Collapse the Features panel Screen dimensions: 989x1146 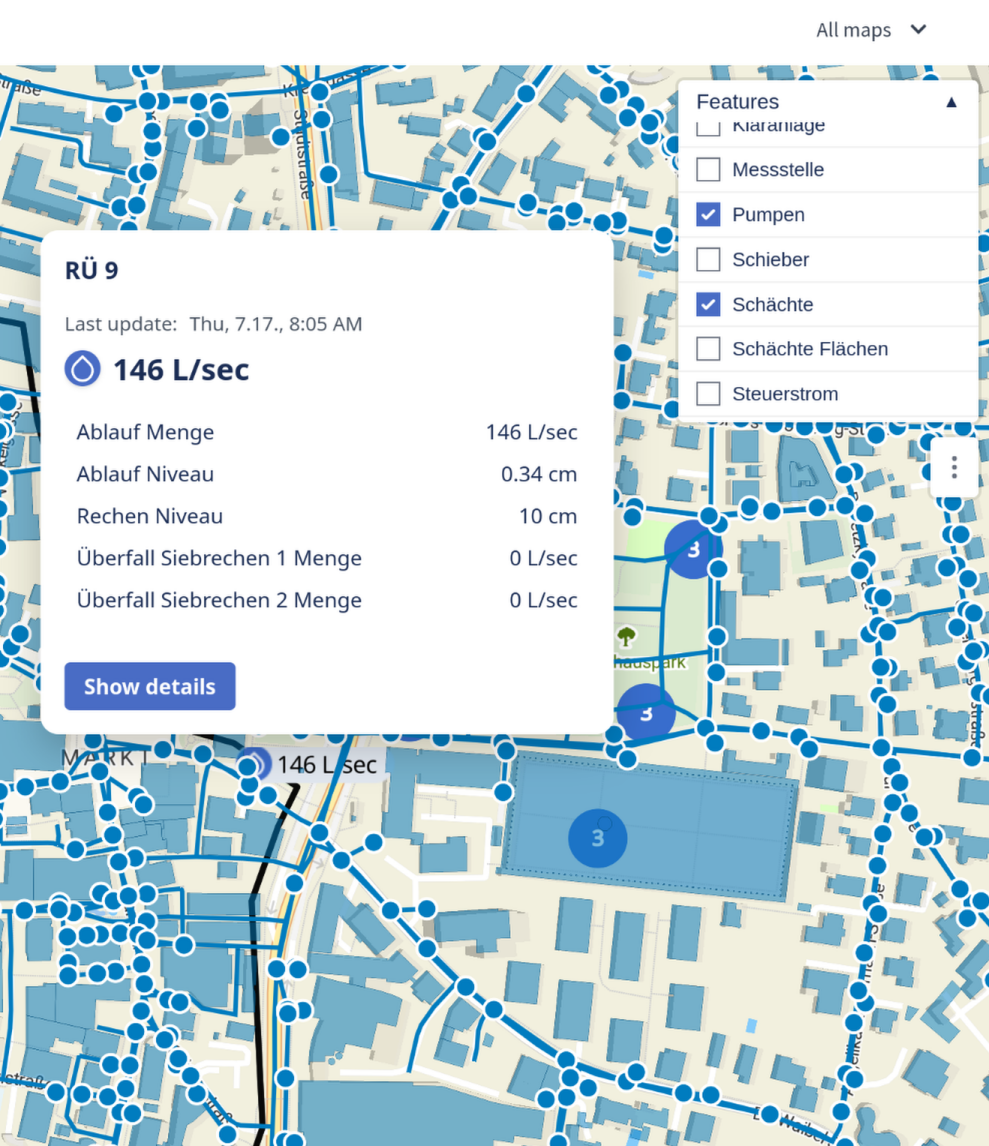pyautogui.click(x=950, y=101)
